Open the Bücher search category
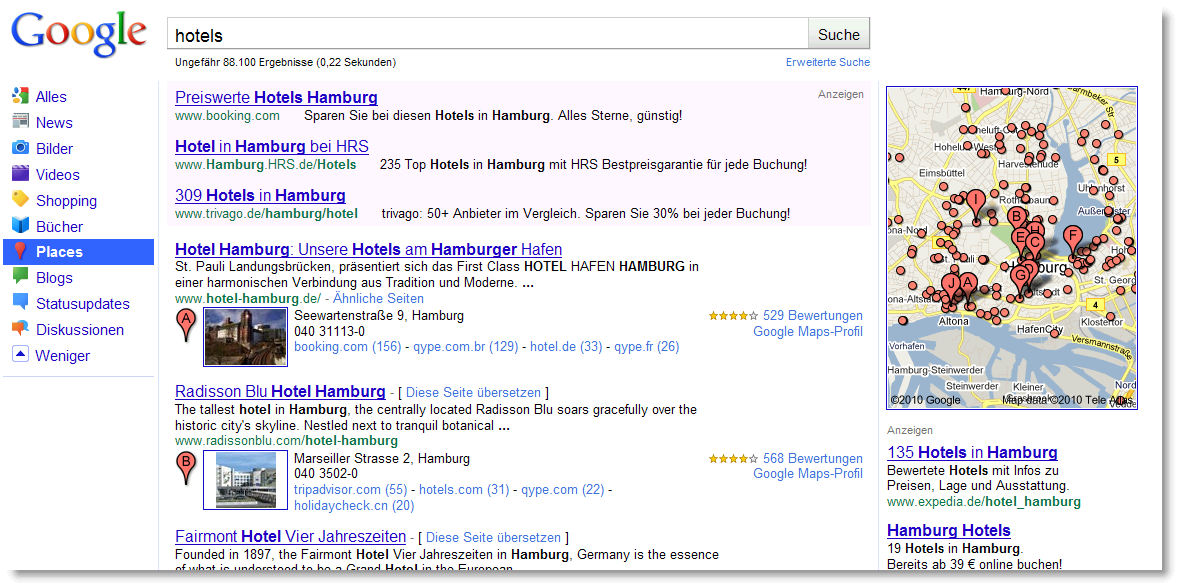The image size is (1178, 586). point(59,226)
